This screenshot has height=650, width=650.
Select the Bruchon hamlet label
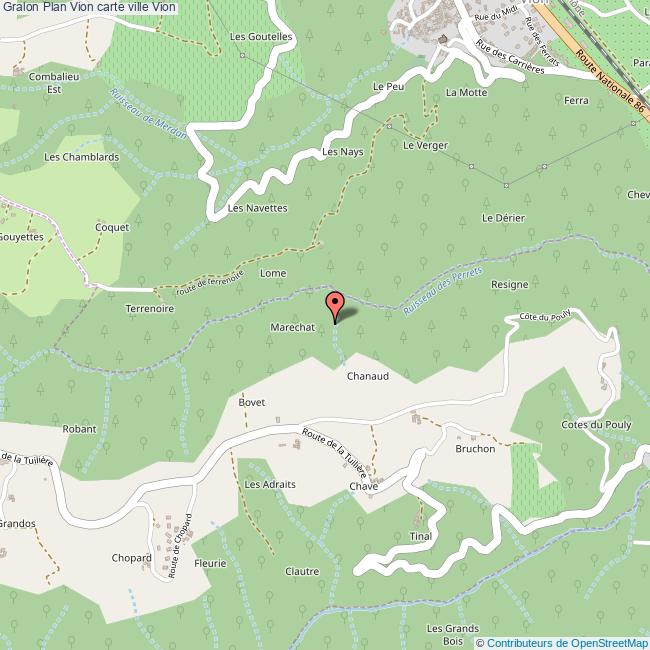coord(475,449)
